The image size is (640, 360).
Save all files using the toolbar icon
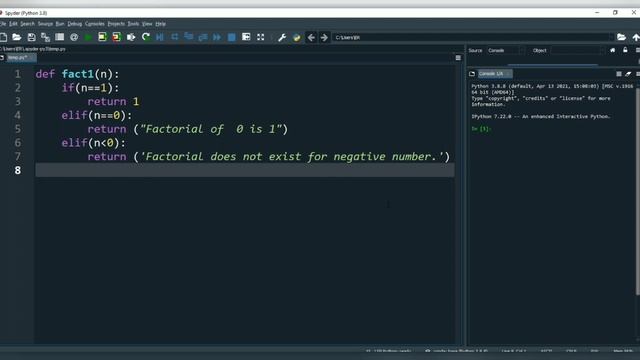click(x=45, y=38)
